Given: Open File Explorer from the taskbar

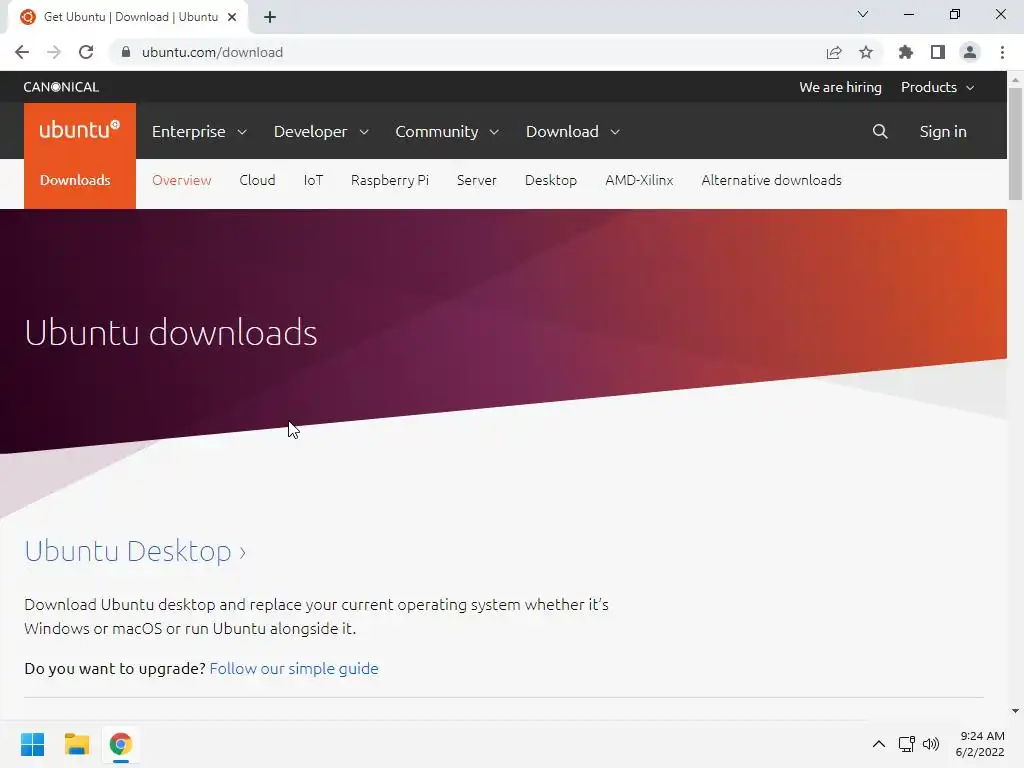Looking at the screenshot, I should [77, 744].
